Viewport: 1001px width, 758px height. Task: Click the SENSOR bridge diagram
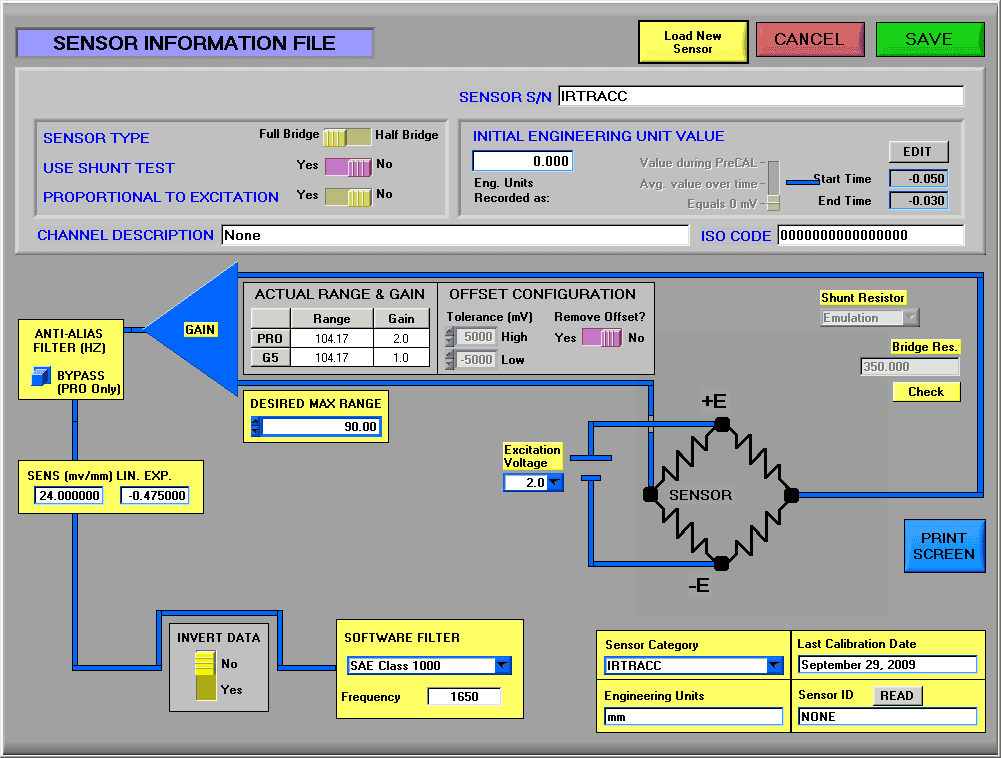tap(720, 494)
